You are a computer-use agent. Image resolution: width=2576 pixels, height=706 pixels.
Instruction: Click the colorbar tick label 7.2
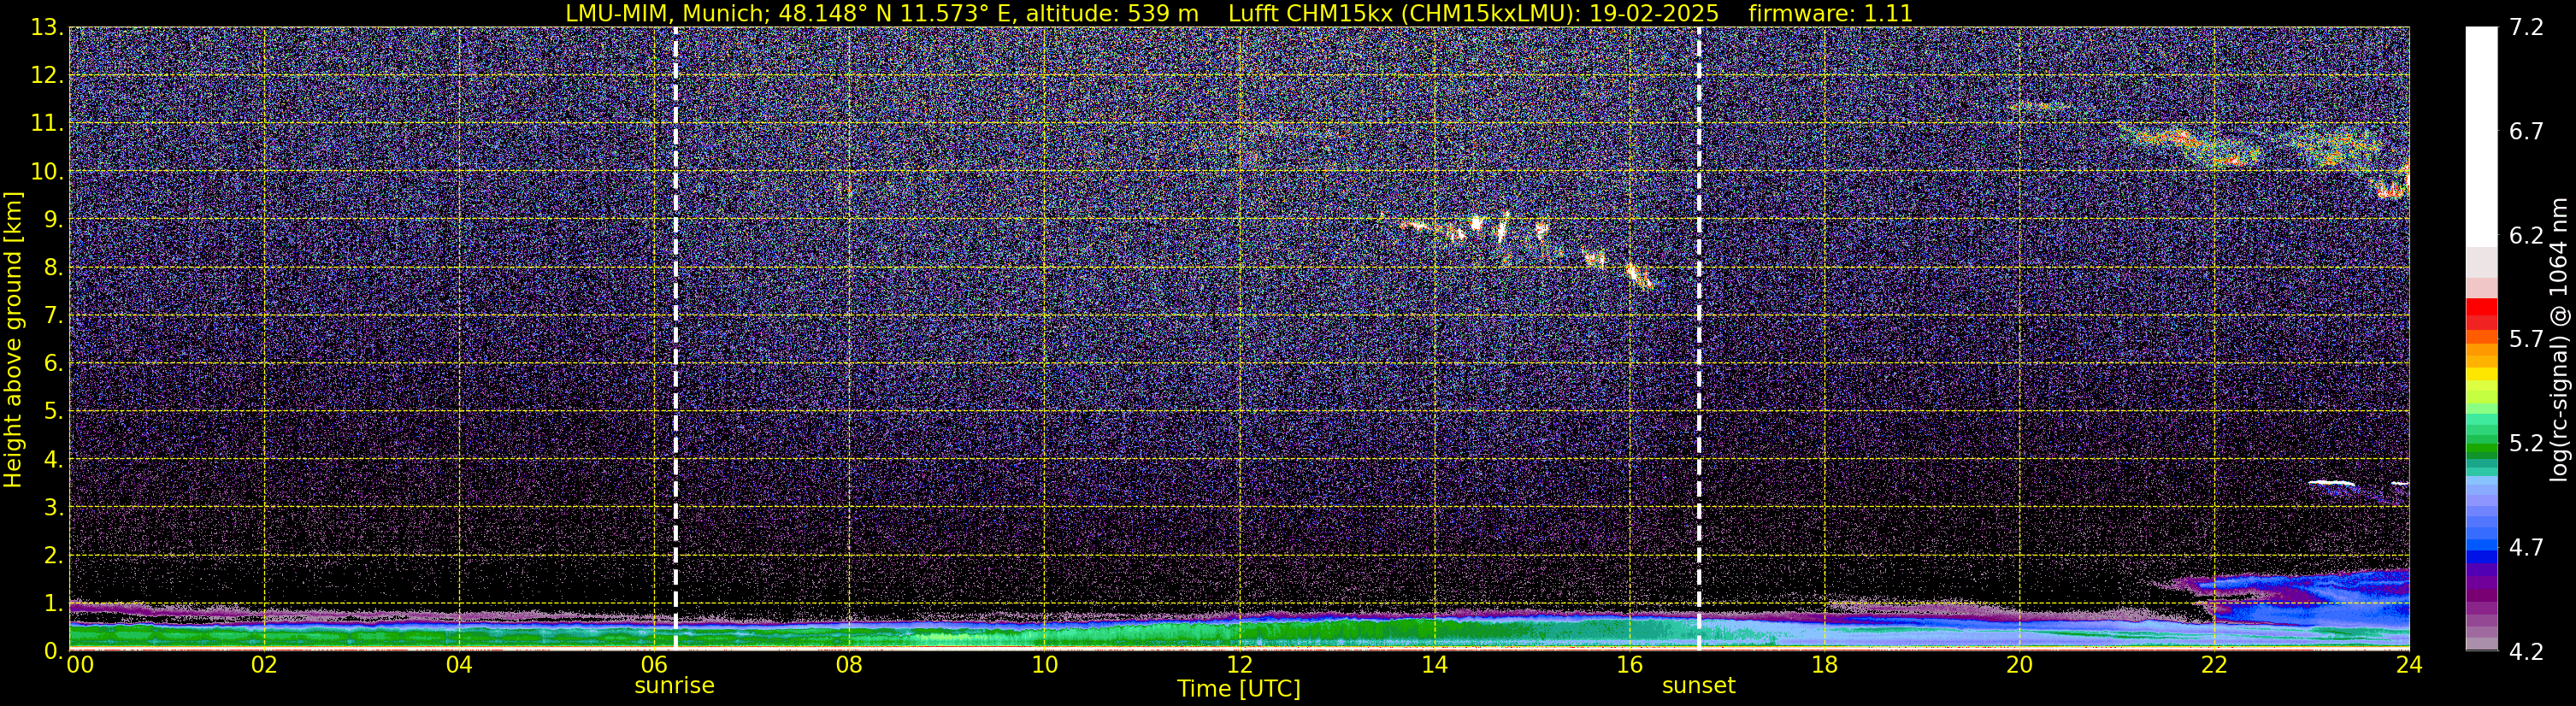[2526, 27]
